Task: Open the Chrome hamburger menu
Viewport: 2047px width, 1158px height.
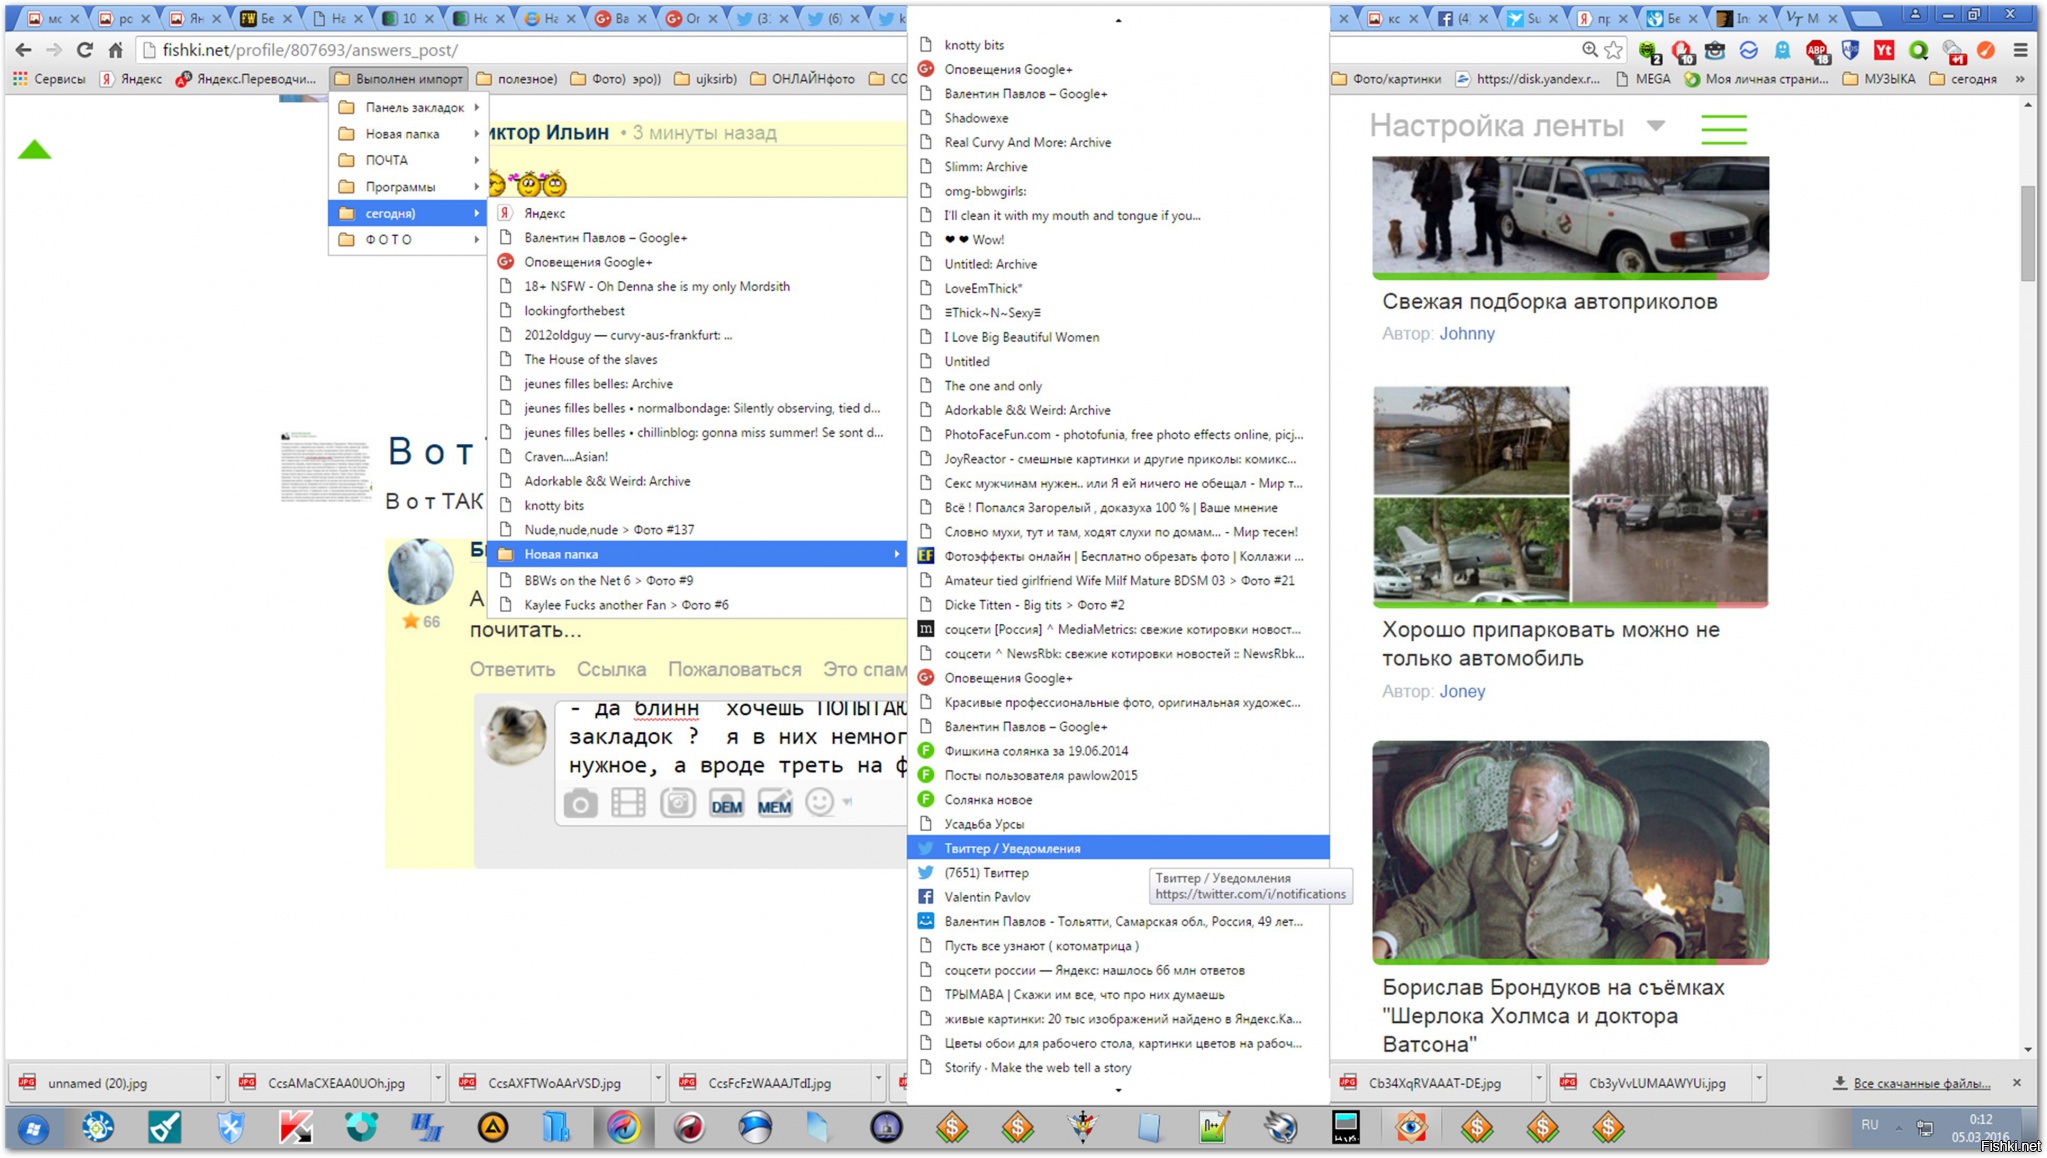Action: (2021, 50)
